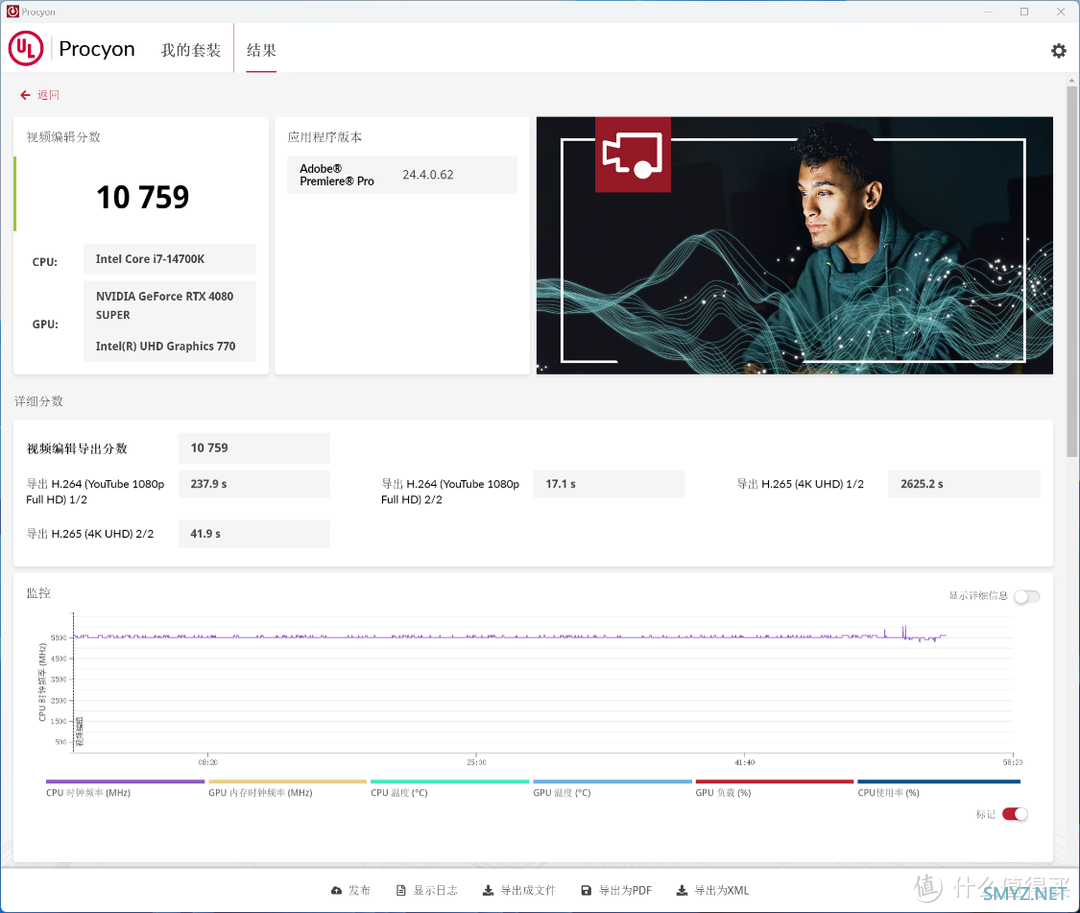1080x913 pixels.
Task: Click the 显示日志 document icon
Action: tap(401, 890)
